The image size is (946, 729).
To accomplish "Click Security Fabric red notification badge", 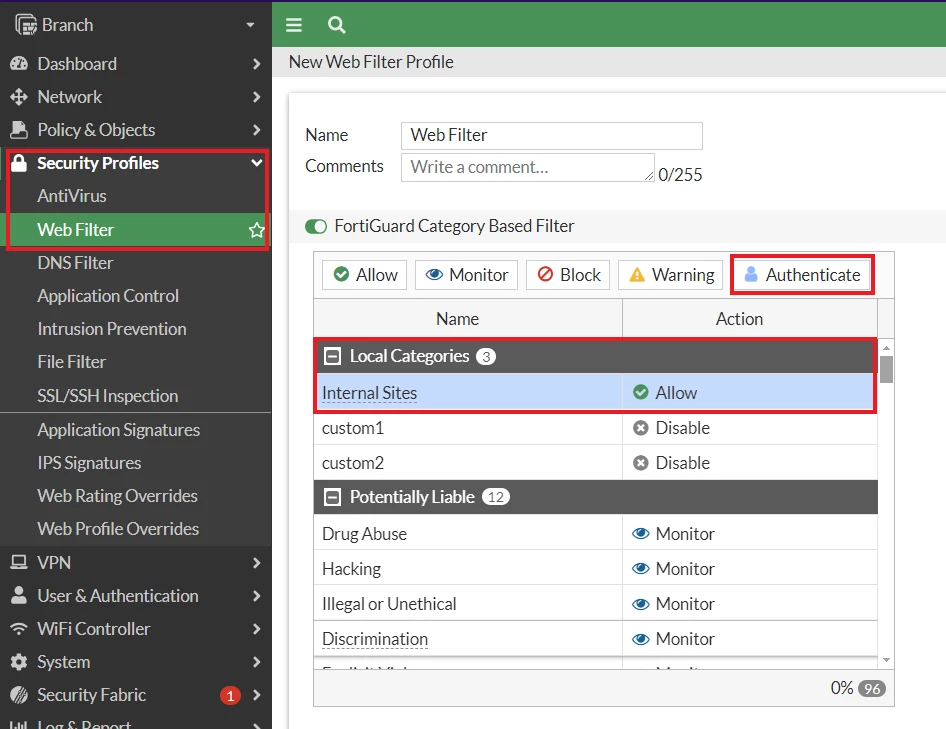I will pyautogui.click(x=230, y=696).
